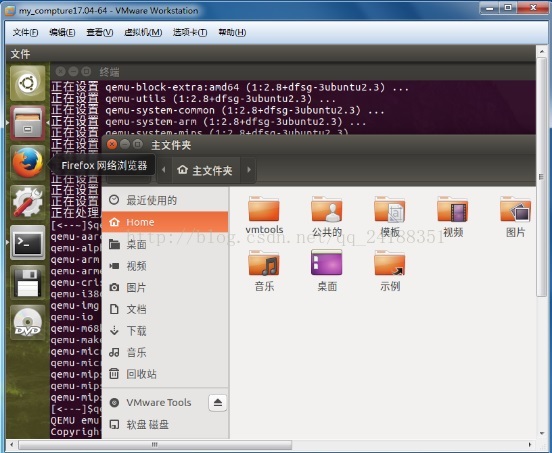
Task: Open the purple 桌面 desktop folder icon
Action: pyautogui.click(x=327, y=270)
